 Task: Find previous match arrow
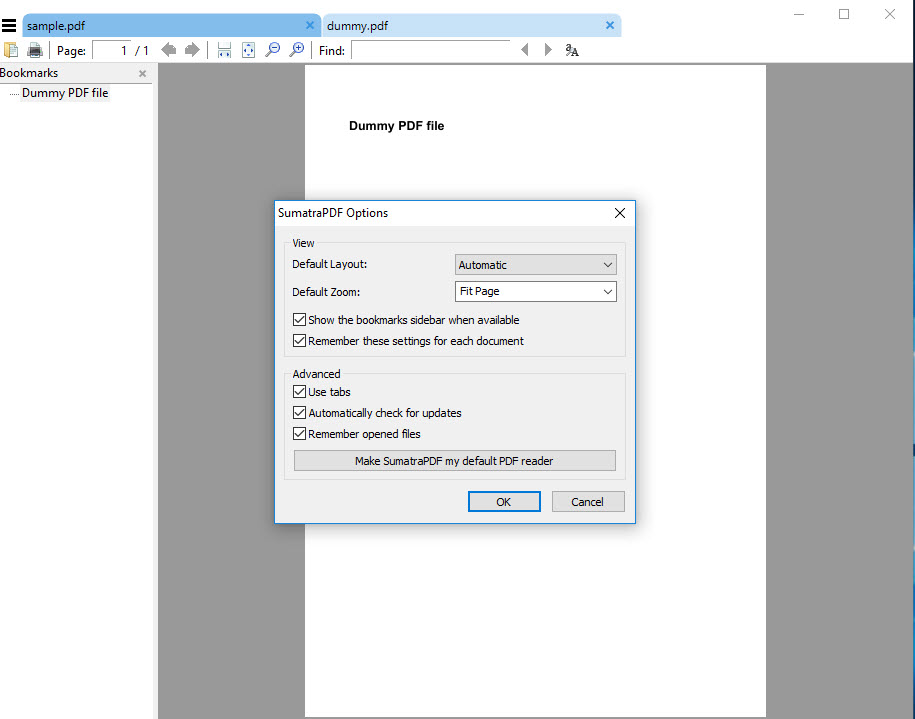click(525, 50)
